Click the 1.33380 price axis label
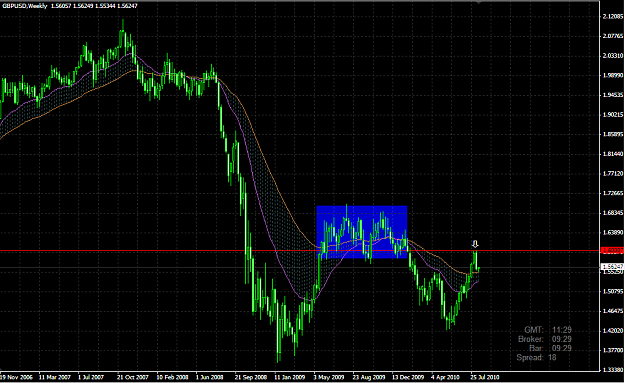625x383 pixels. 613,369
